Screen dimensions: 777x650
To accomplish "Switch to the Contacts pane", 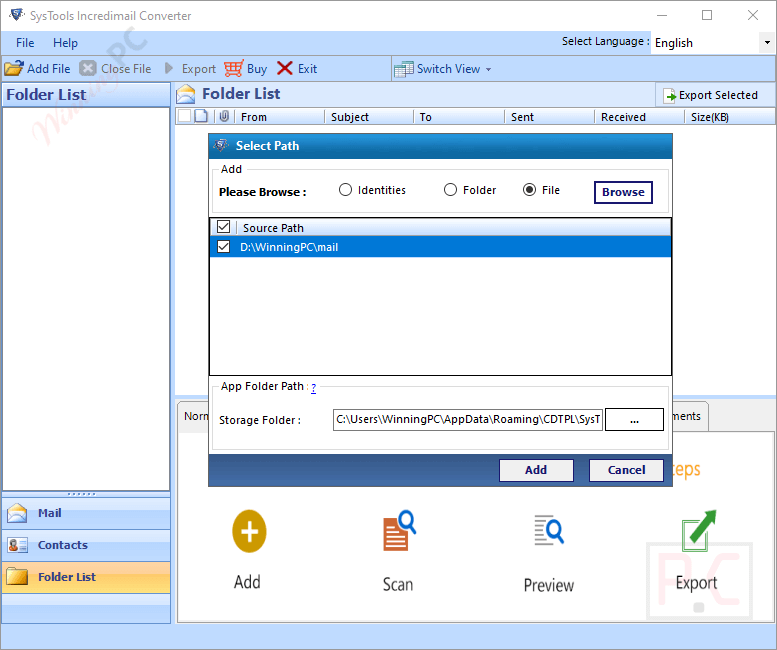I will (86, 545).
